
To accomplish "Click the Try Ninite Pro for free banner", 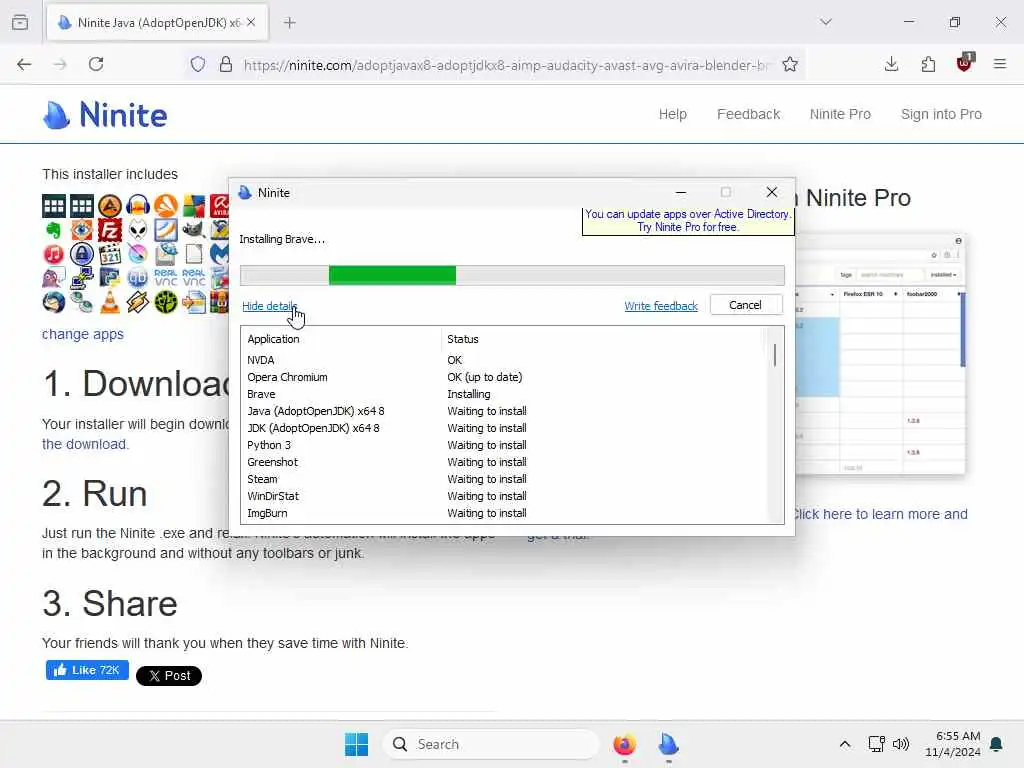I will pos(688,221).
